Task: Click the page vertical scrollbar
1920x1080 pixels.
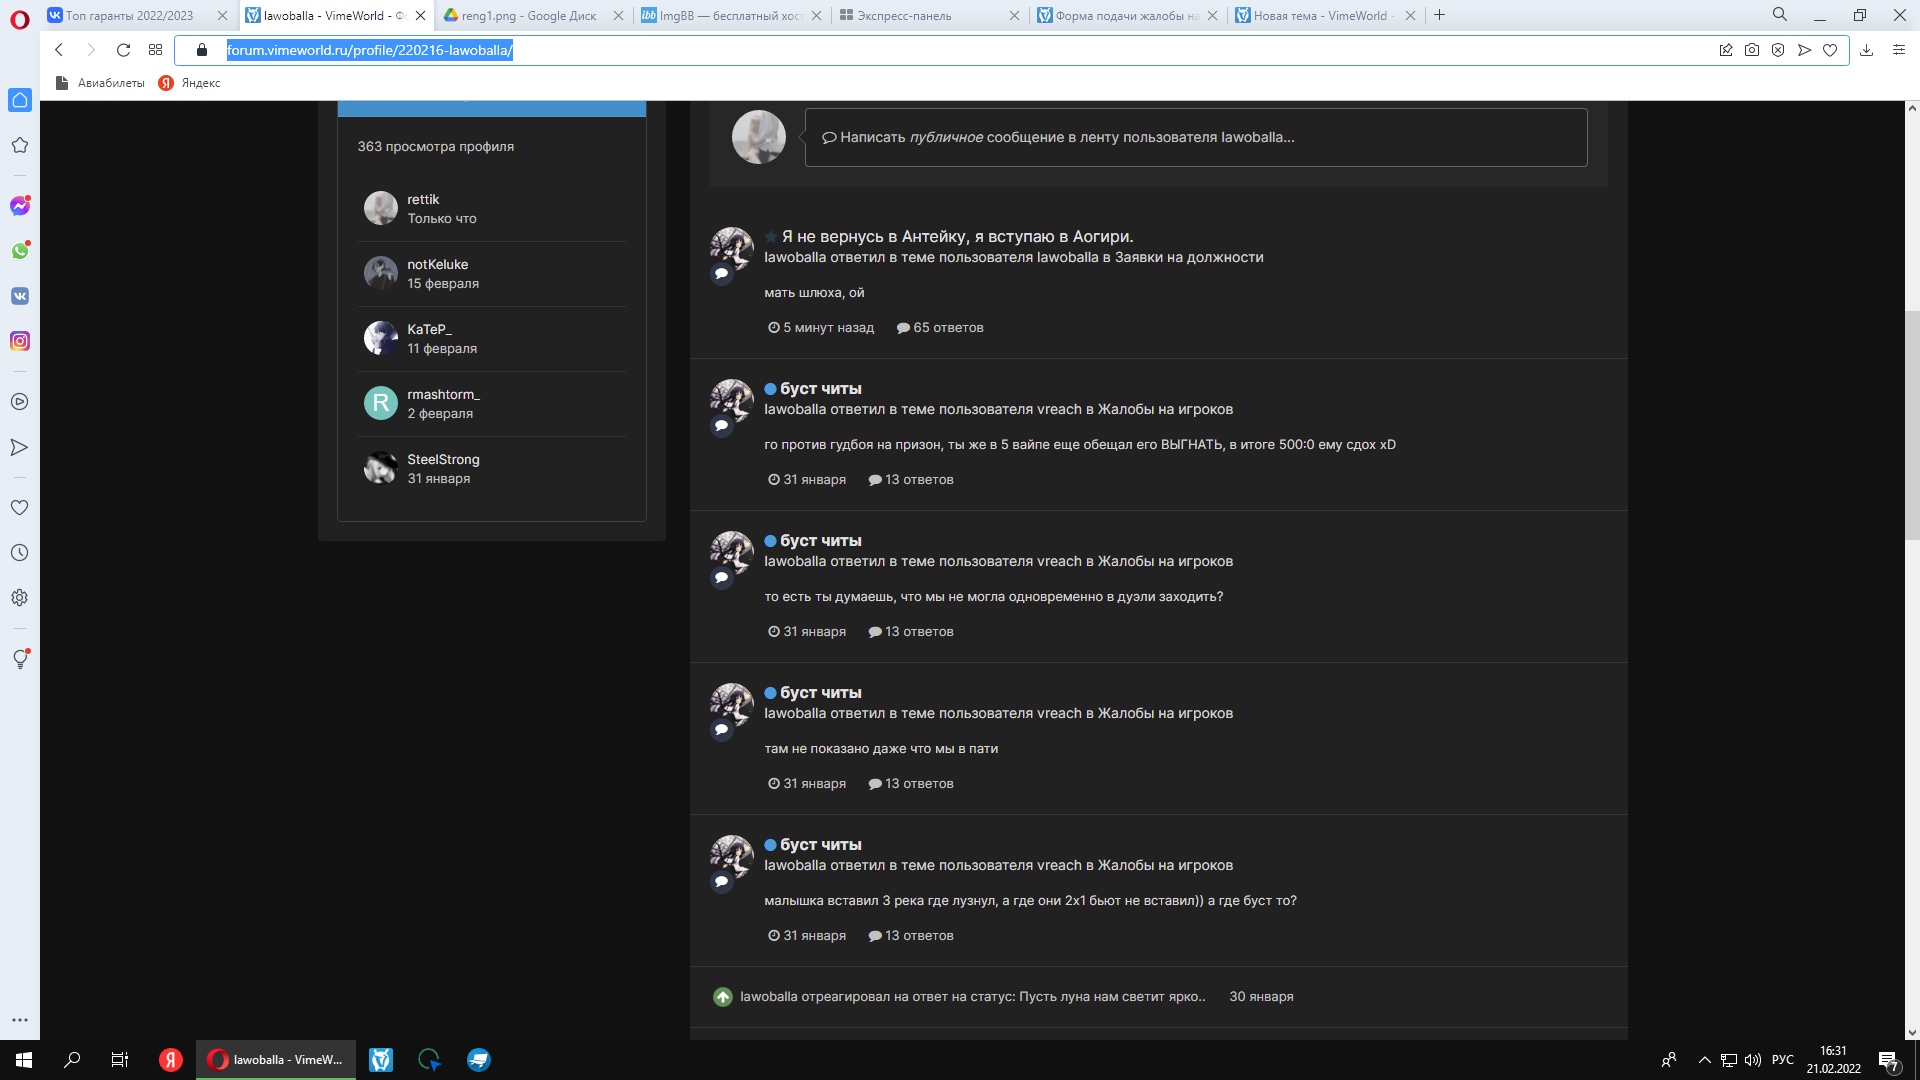Action: point(1912,425)
